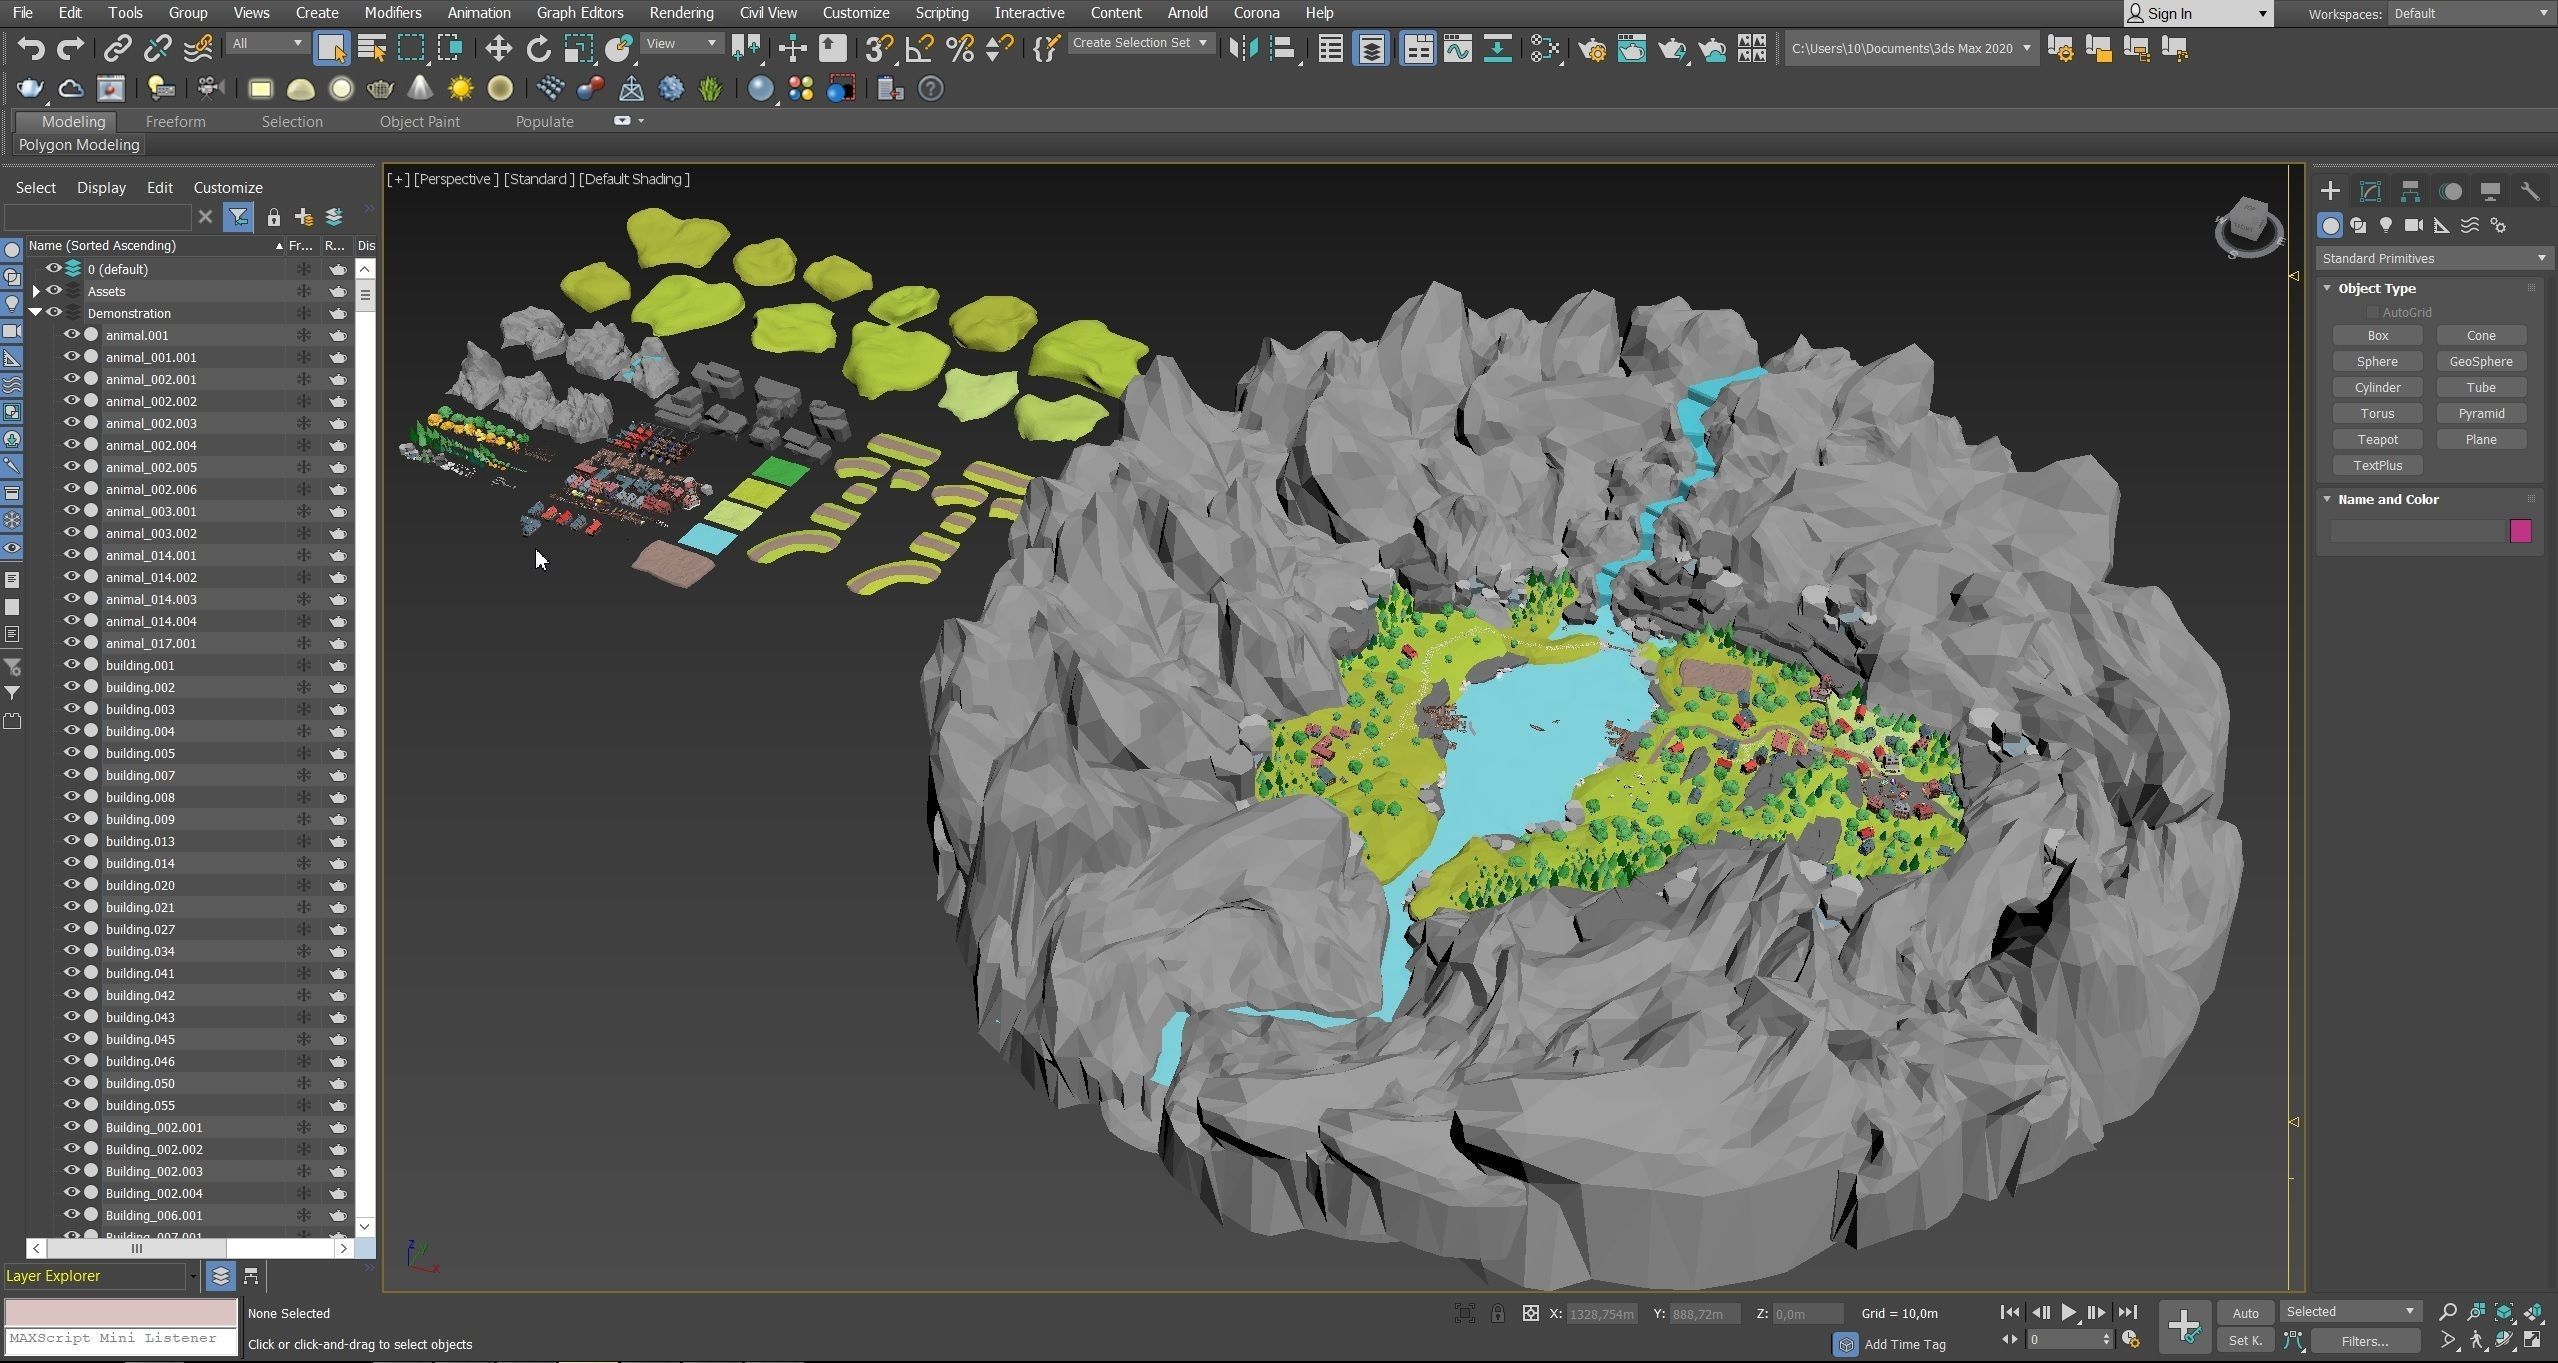The height and width of the screenshot is (1363, 2558).
Task: Select the Move transform tool
Action: (x=497, y=48)
